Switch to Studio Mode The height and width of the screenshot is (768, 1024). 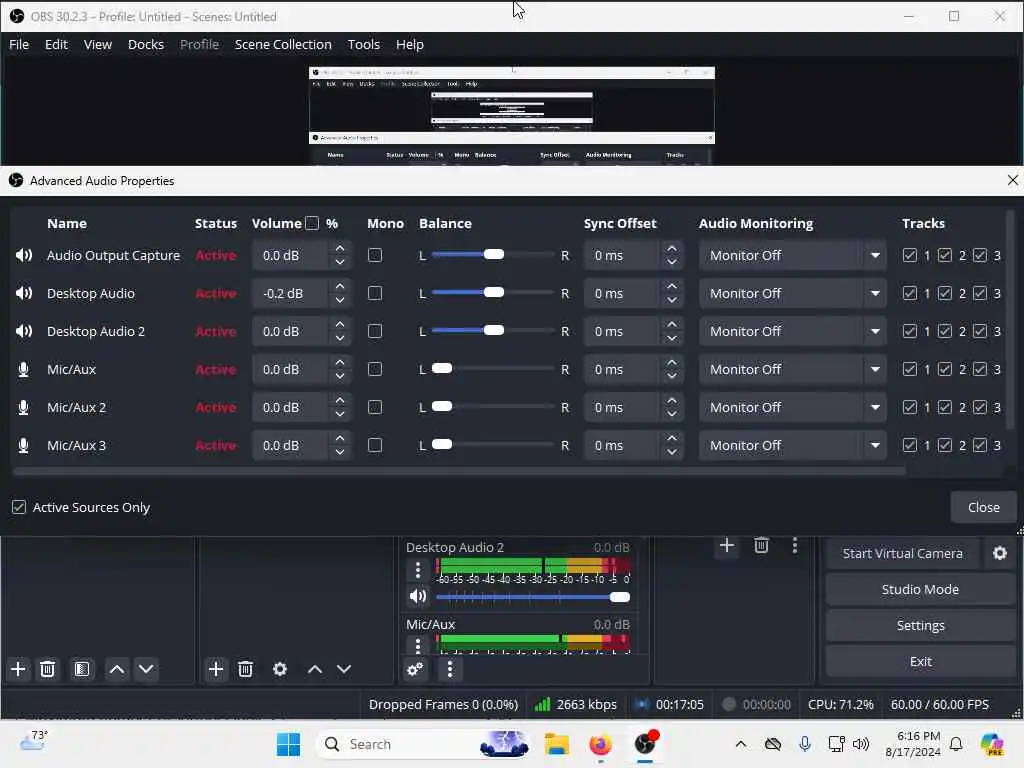tap(920, 589)
